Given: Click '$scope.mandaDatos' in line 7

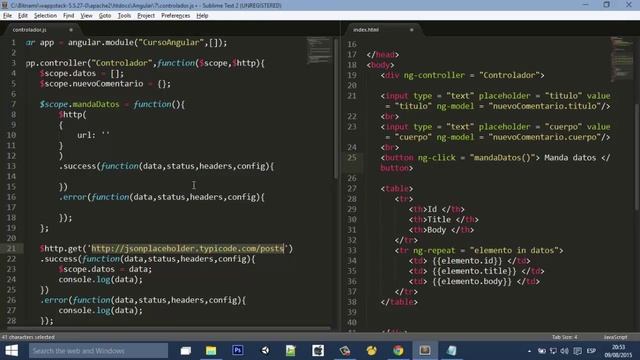Looking at the screenshot, I should coord(80,104).
